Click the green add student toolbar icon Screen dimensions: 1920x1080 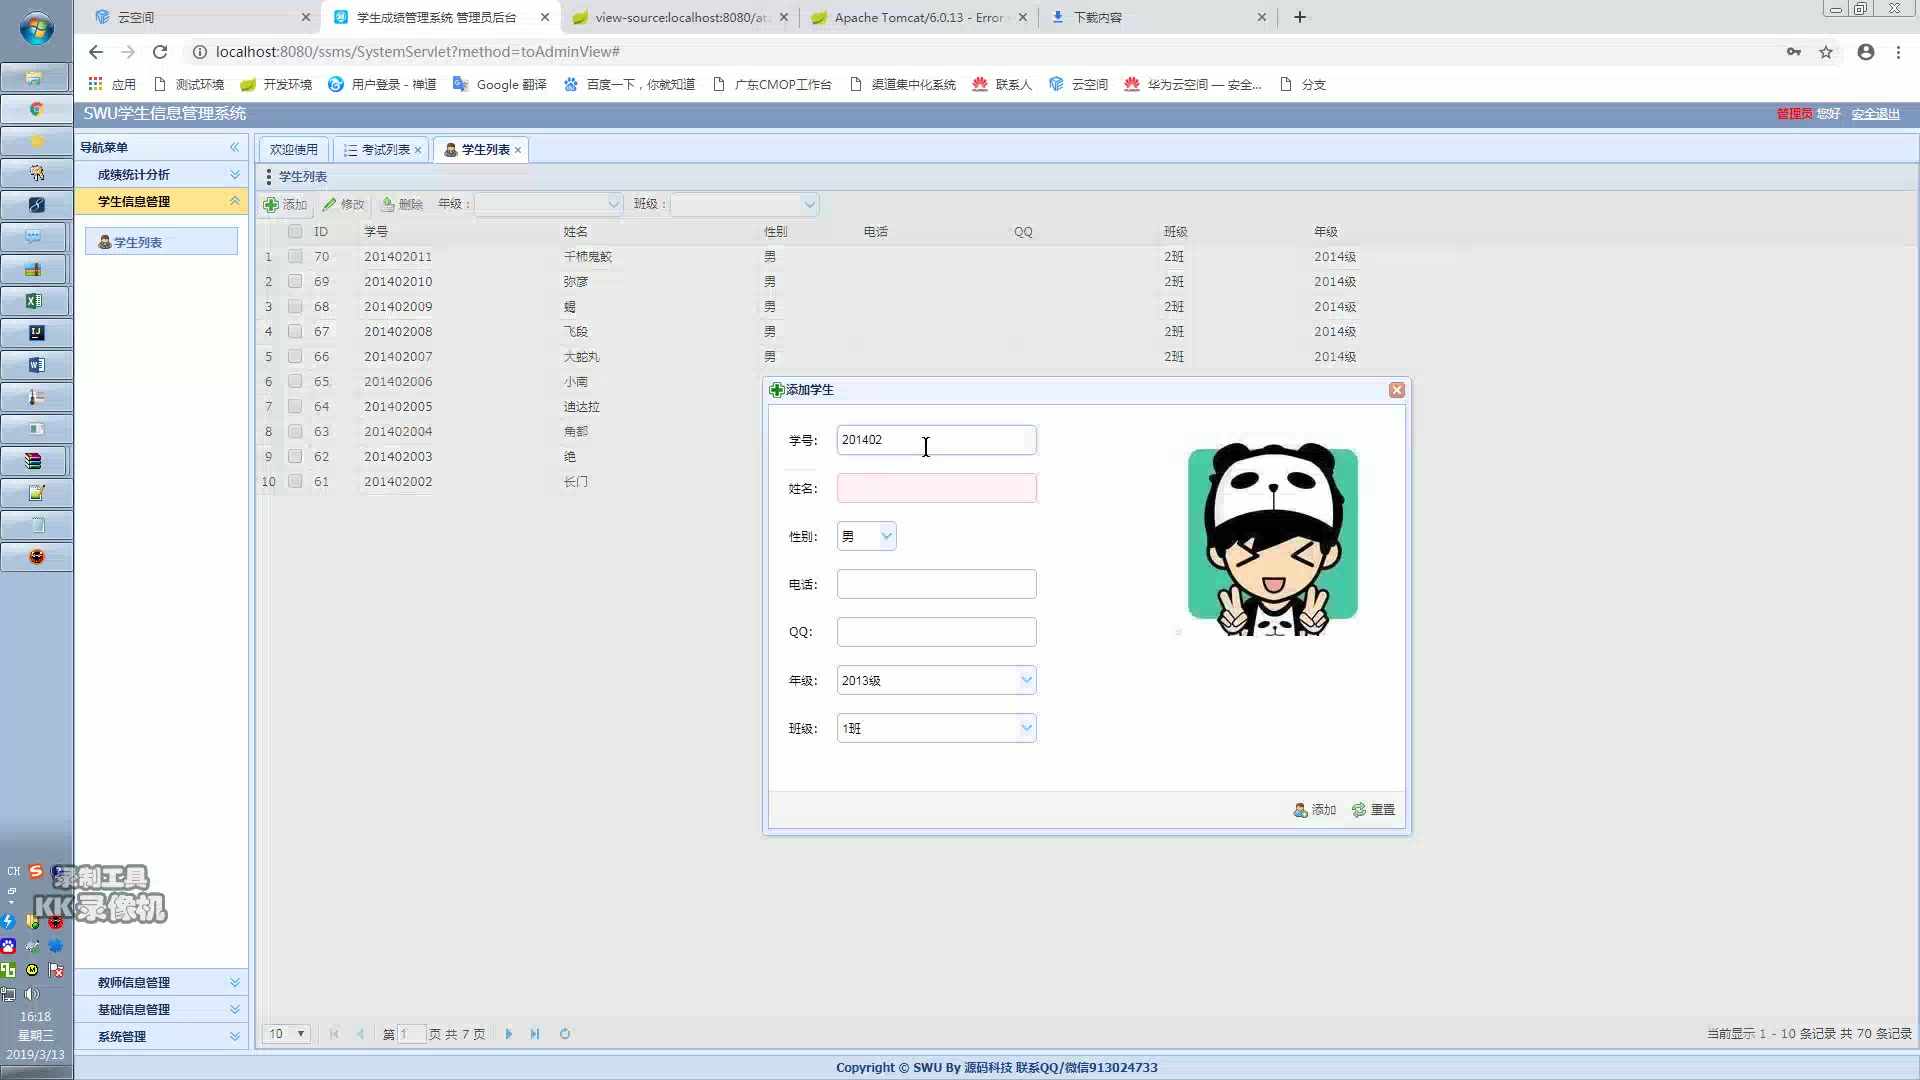[271, 205]
